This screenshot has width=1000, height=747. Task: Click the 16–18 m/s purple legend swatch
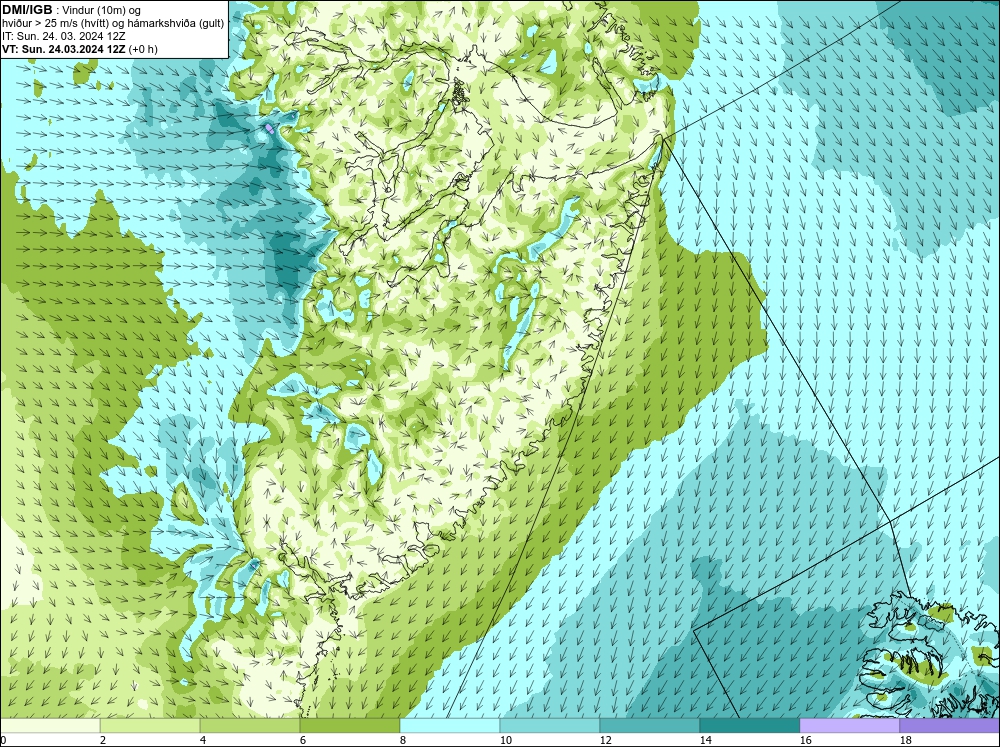click(x=849, y=726)
